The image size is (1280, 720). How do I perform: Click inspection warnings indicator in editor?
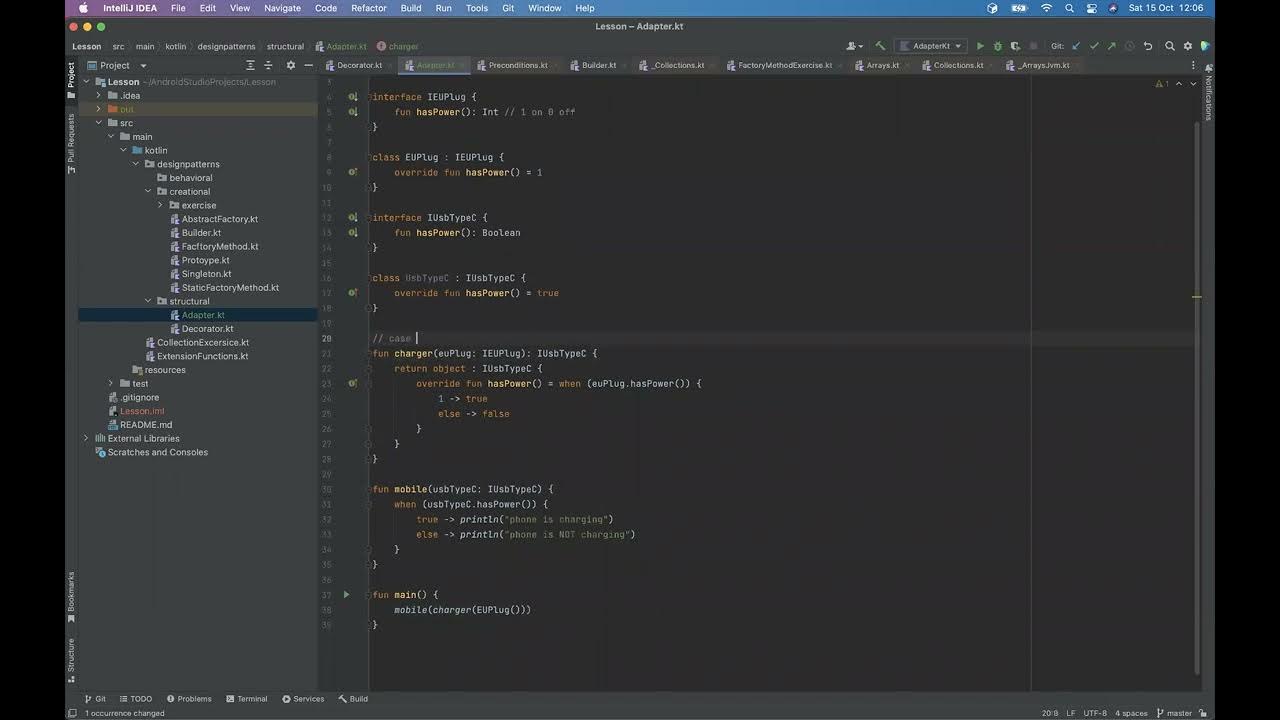coord(1160,83)
